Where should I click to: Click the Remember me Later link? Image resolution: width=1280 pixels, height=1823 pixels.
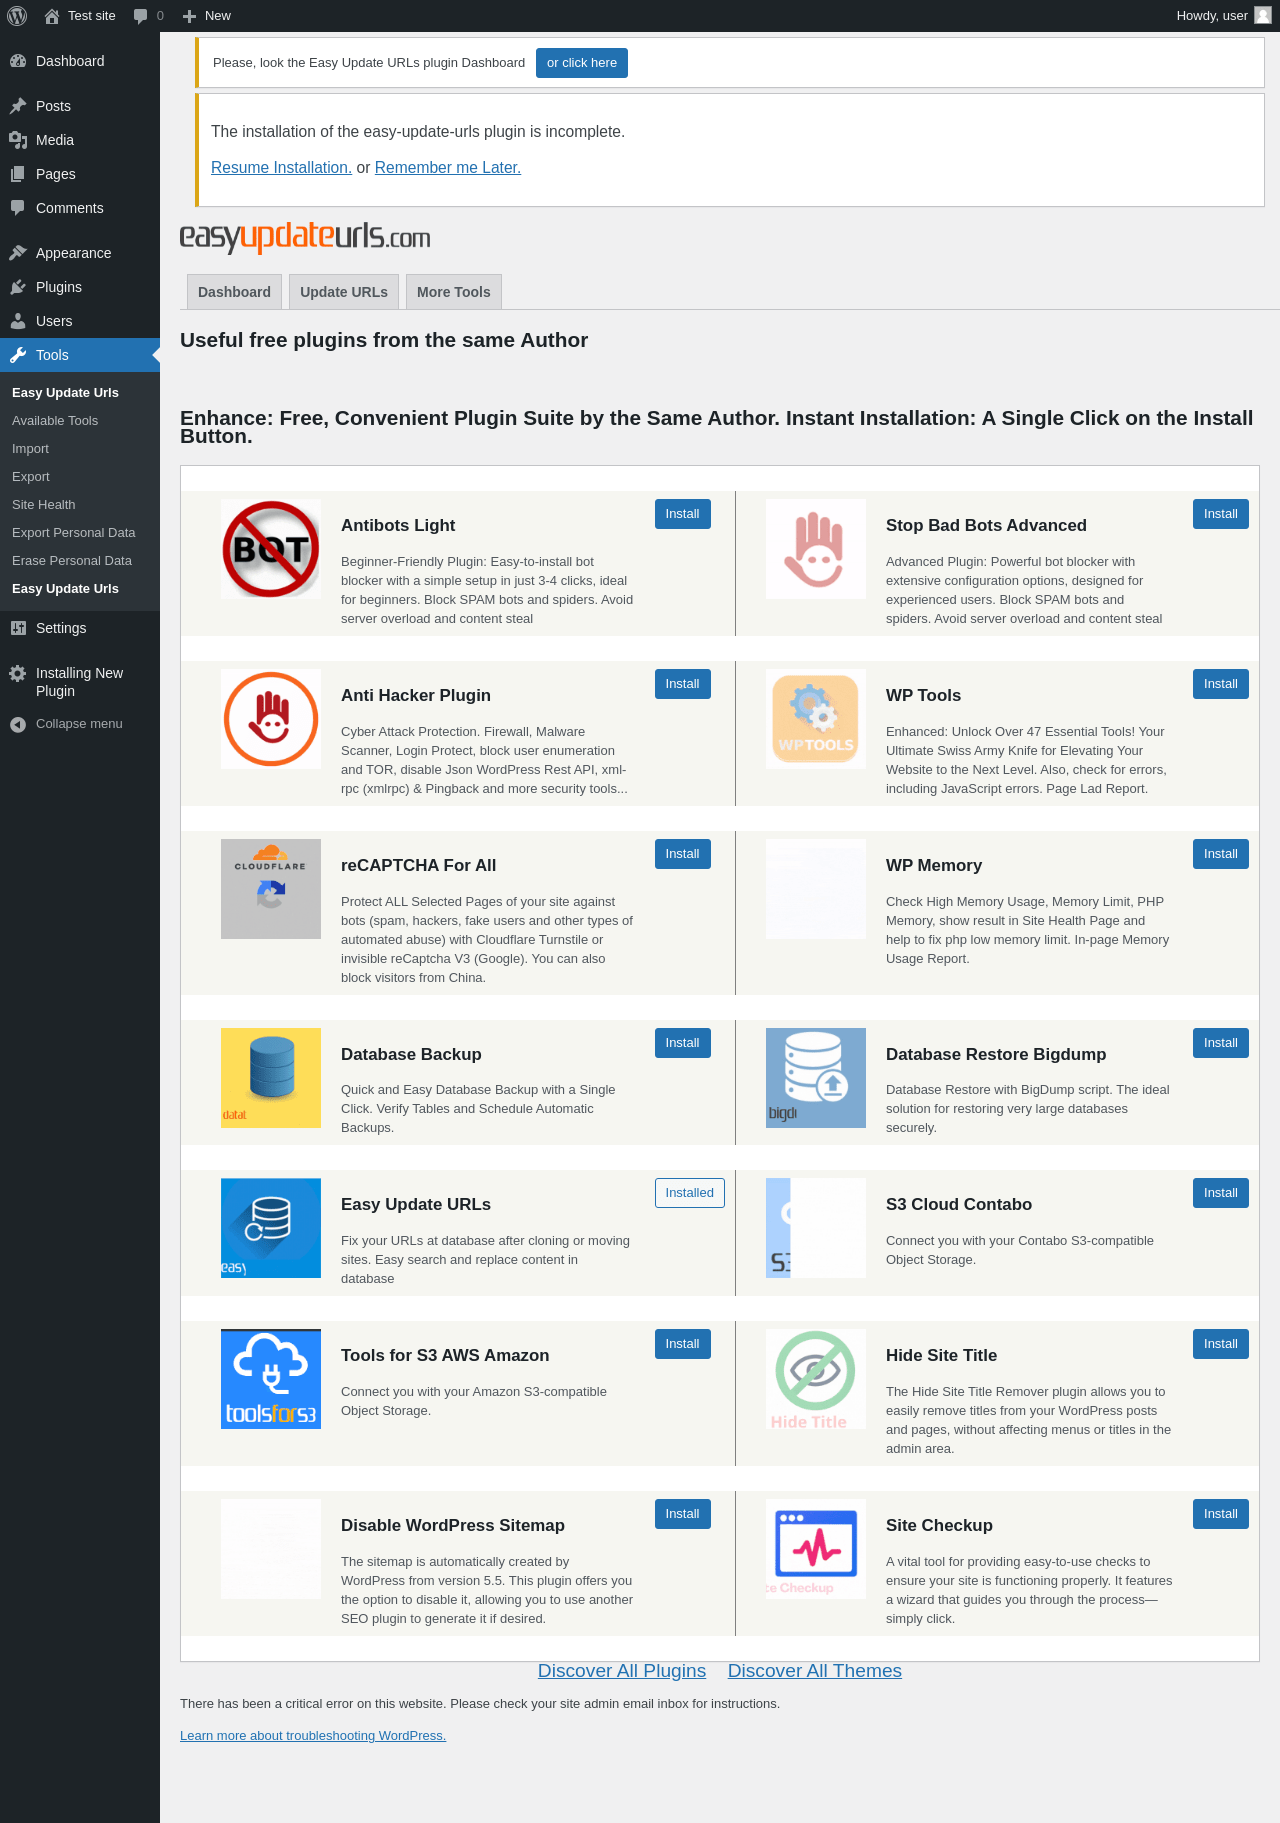click(x=448, y=168)
